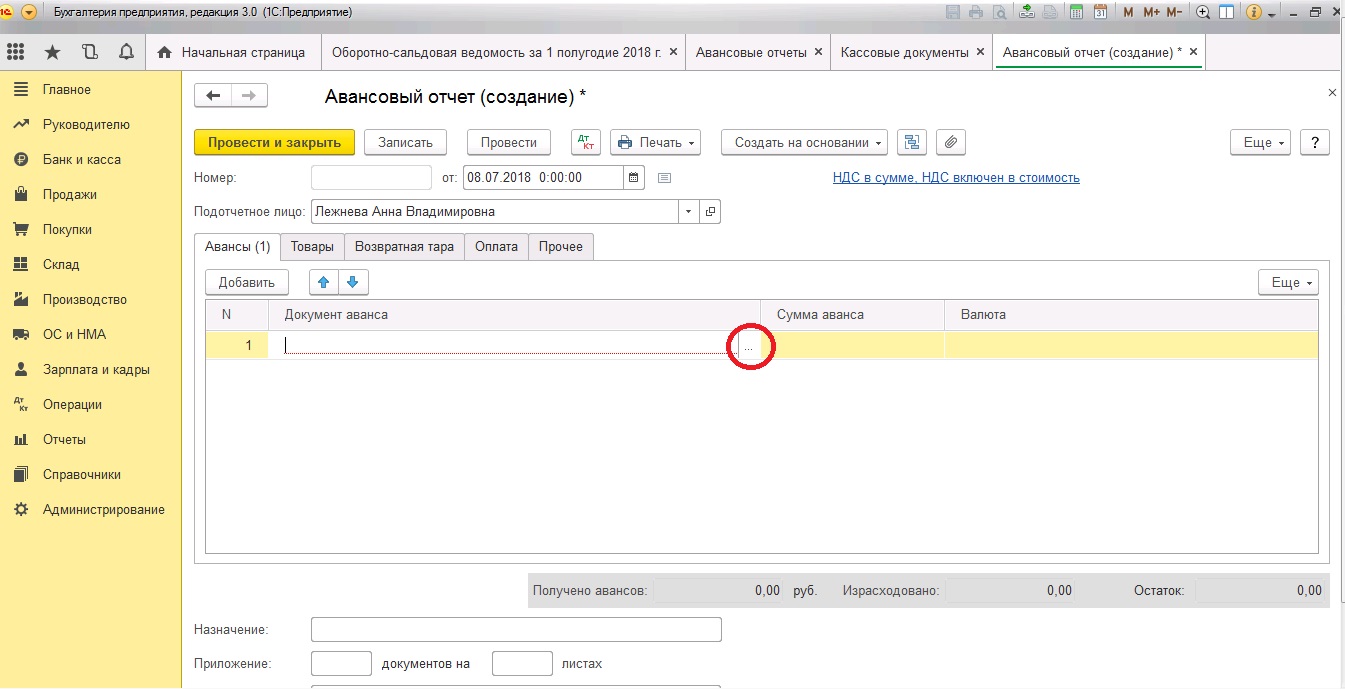This screenshot has height=689, width=1345.
Task: Open calculator in the title toolbar
Action: point(1077,12)
